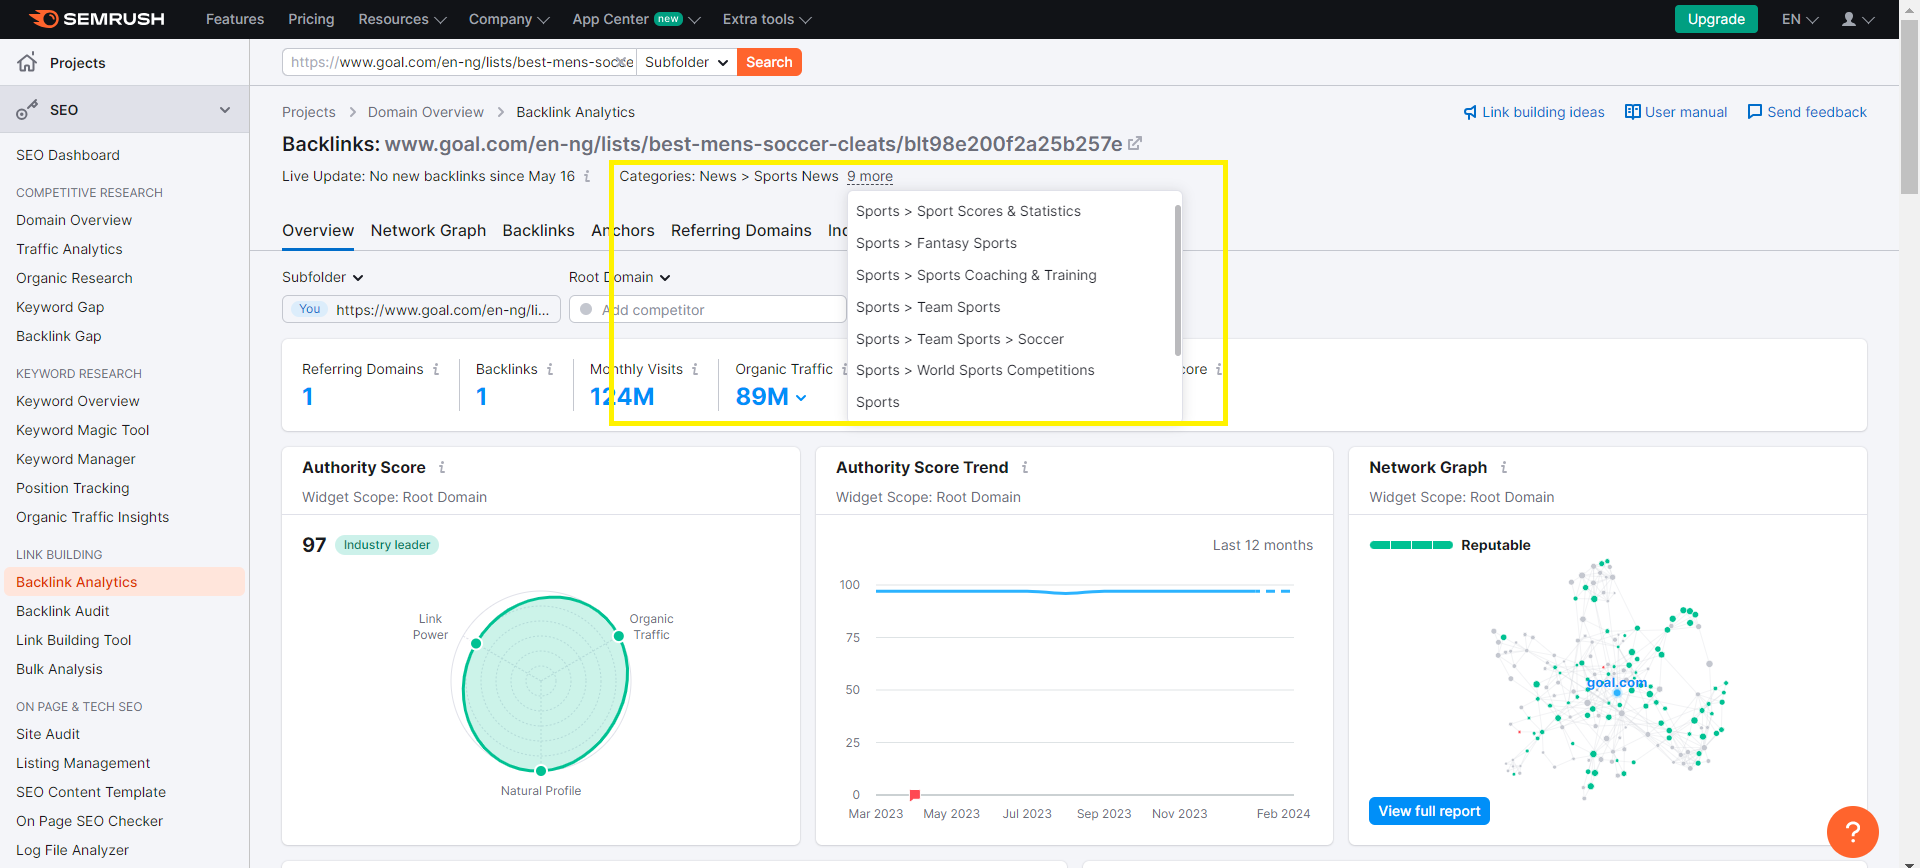Screen dimensions: 1920x868
Task: Open the user account icon
Action: point(1849,19)
